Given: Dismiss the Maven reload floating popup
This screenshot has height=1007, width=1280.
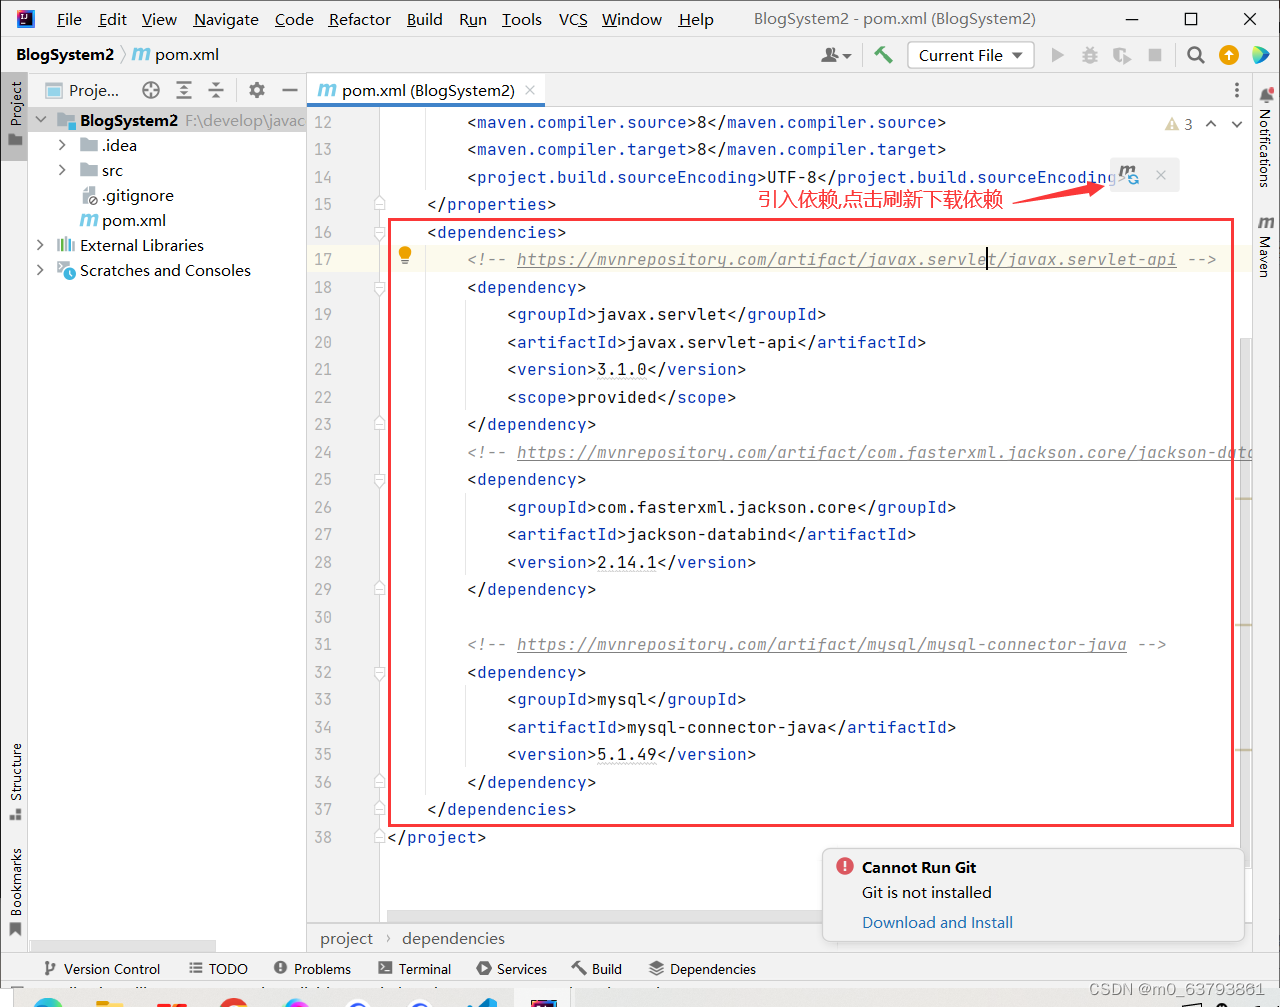Looking at the screenshot, I should [1160, 175].
